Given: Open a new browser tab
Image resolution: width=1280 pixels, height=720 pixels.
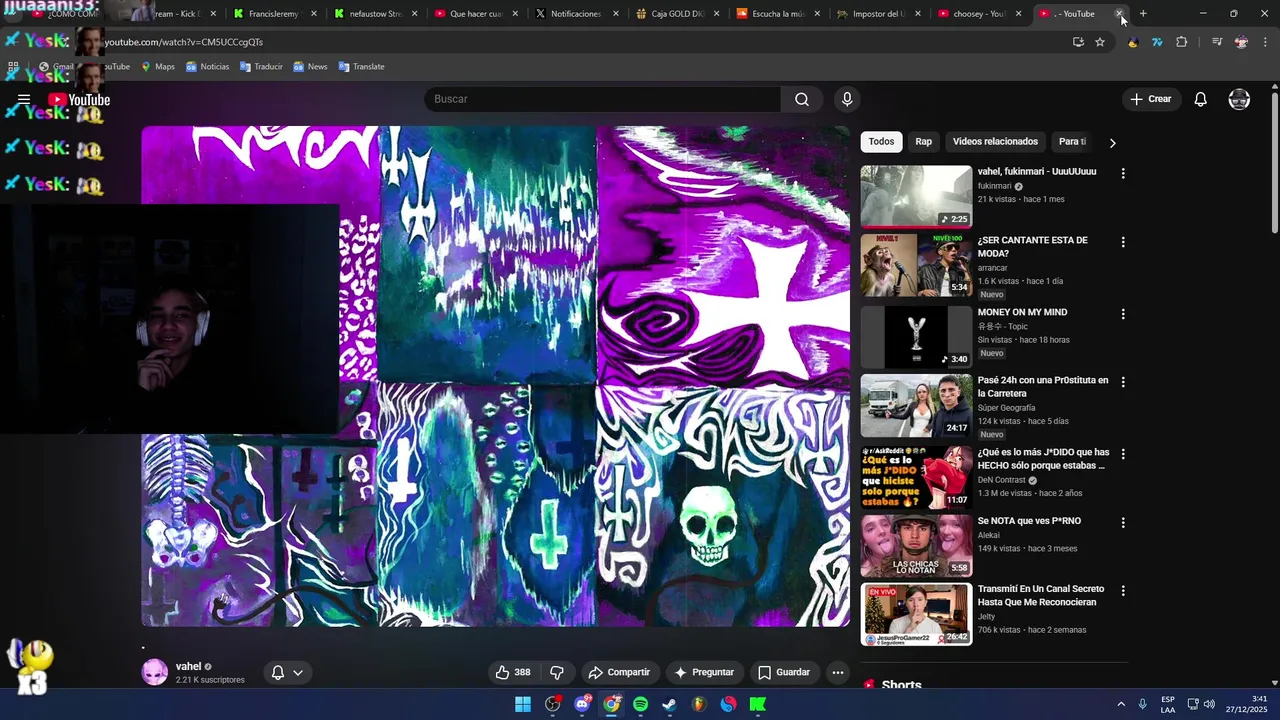Looking at the screenshot, I should [x=1143, y=14].
